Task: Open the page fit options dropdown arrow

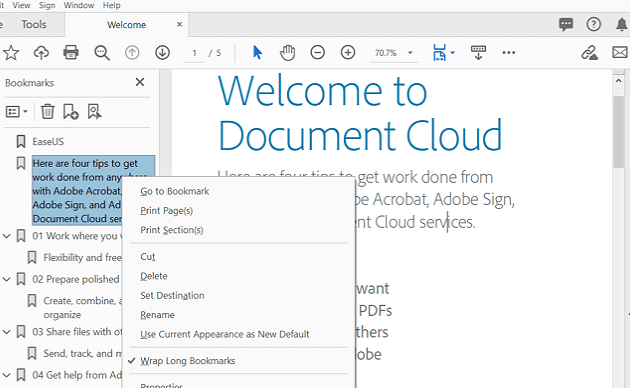Action: pyautogui.click(x=453, y=53)
